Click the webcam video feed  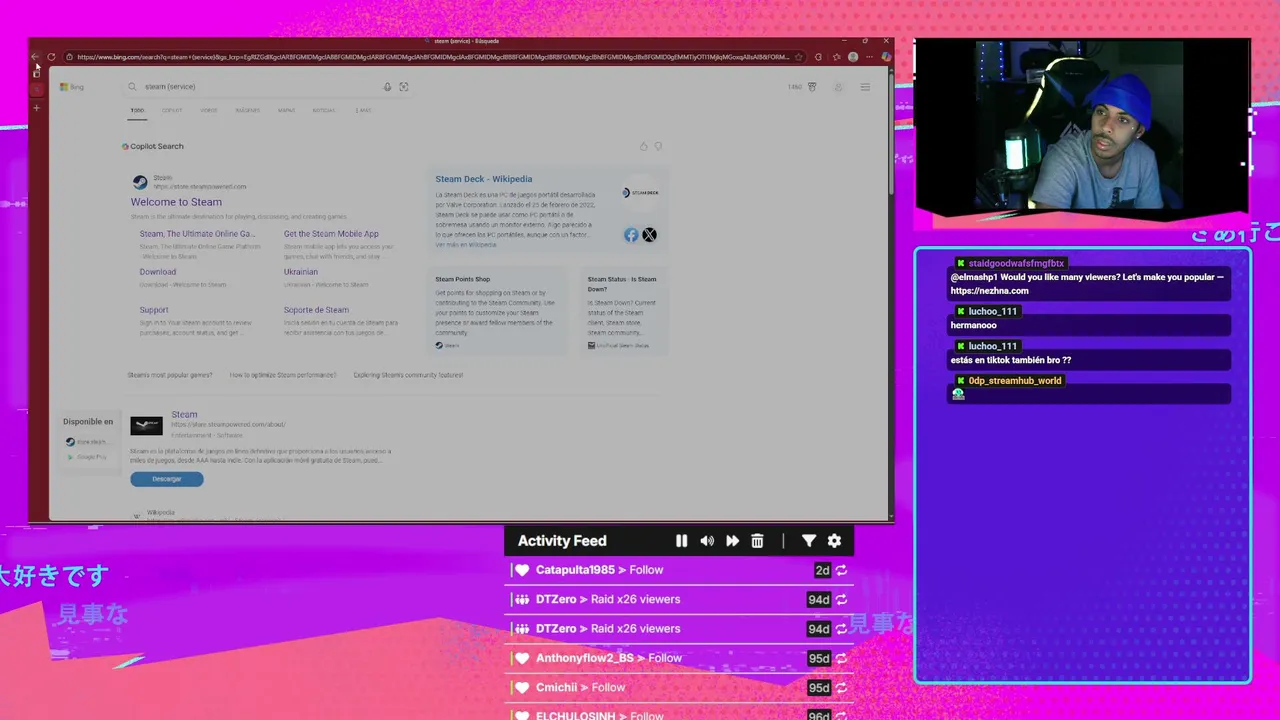click(x=1081, y=128)
